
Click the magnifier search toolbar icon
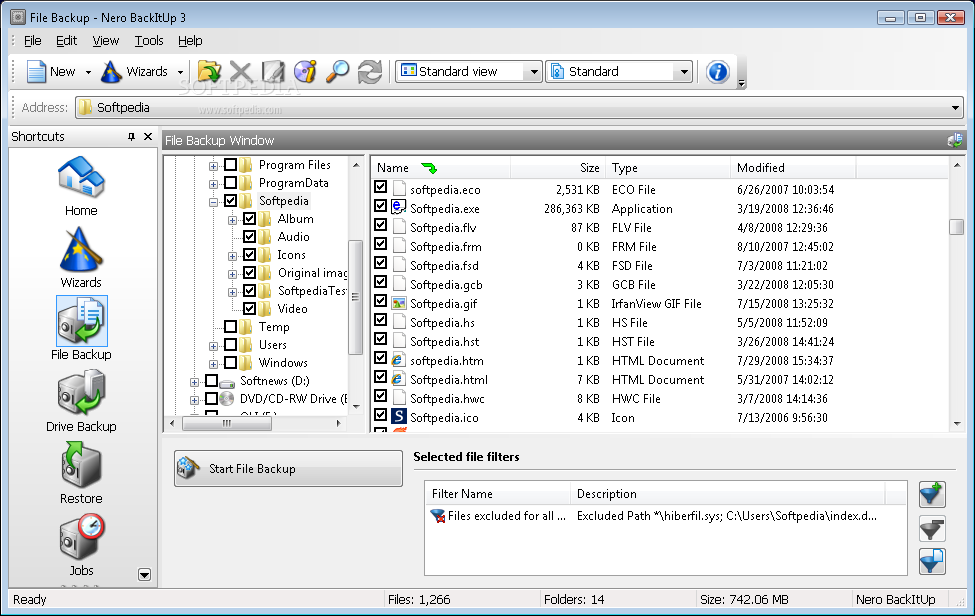(x=338, y=71)
